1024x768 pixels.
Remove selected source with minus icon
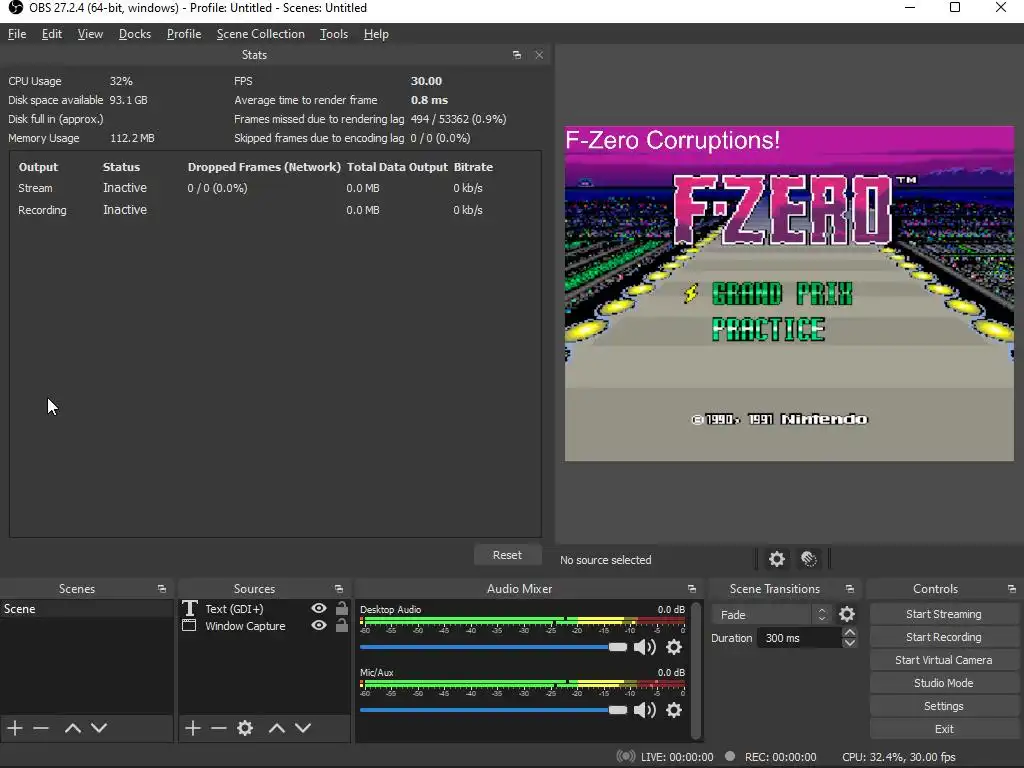pos(219,728)
